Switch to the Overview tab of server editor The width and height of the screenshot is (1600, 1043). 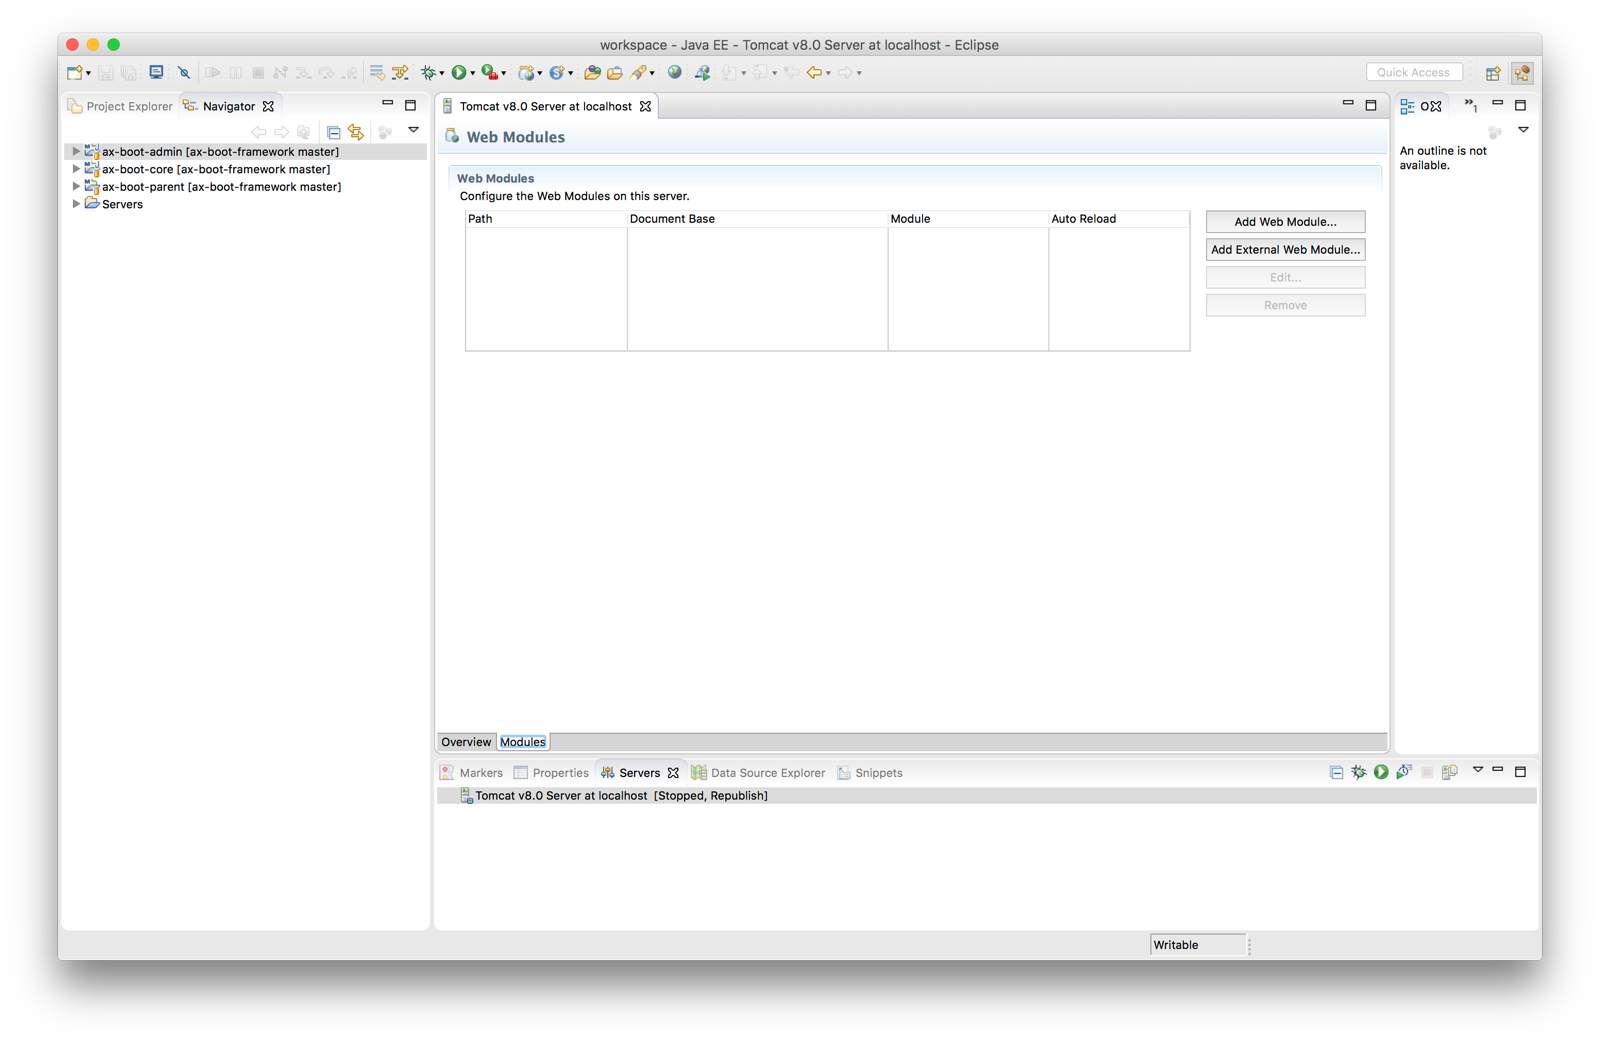[466, 742]
